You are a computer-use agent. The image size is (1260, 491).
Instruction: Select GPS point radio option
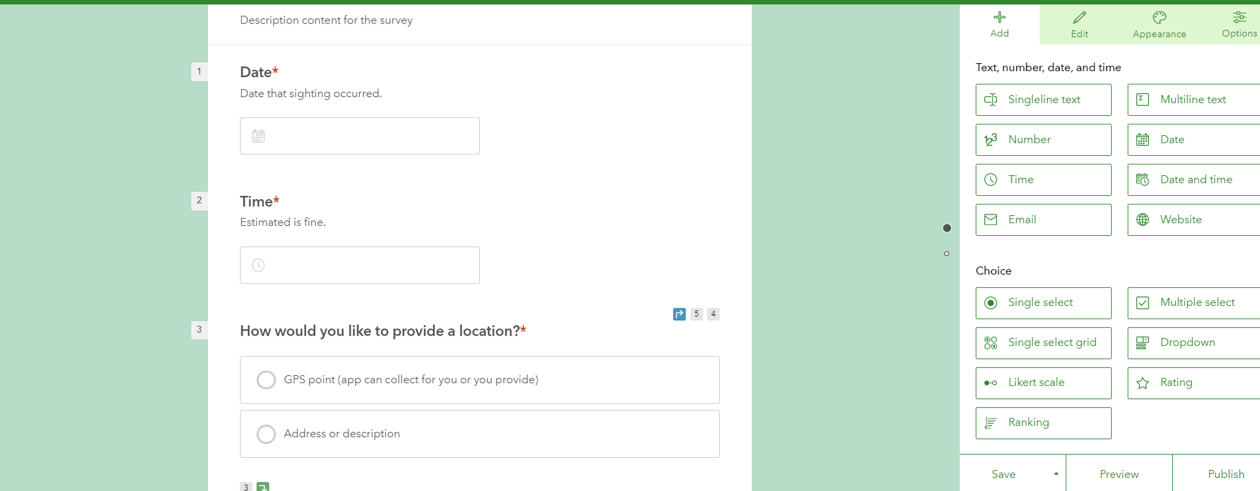[x=266, y=380]
